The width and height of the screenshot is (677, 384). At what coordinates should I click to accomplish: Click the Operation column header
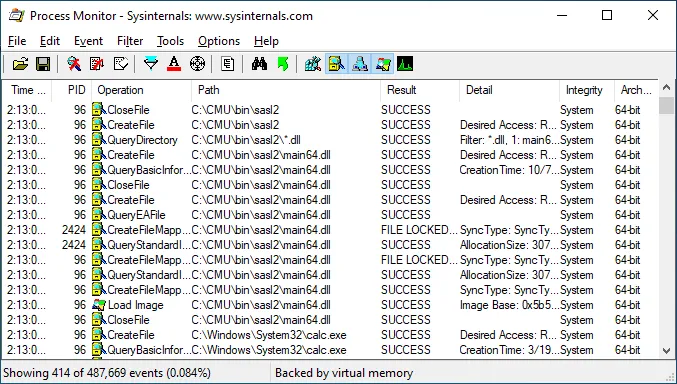[x=141, y=90]
